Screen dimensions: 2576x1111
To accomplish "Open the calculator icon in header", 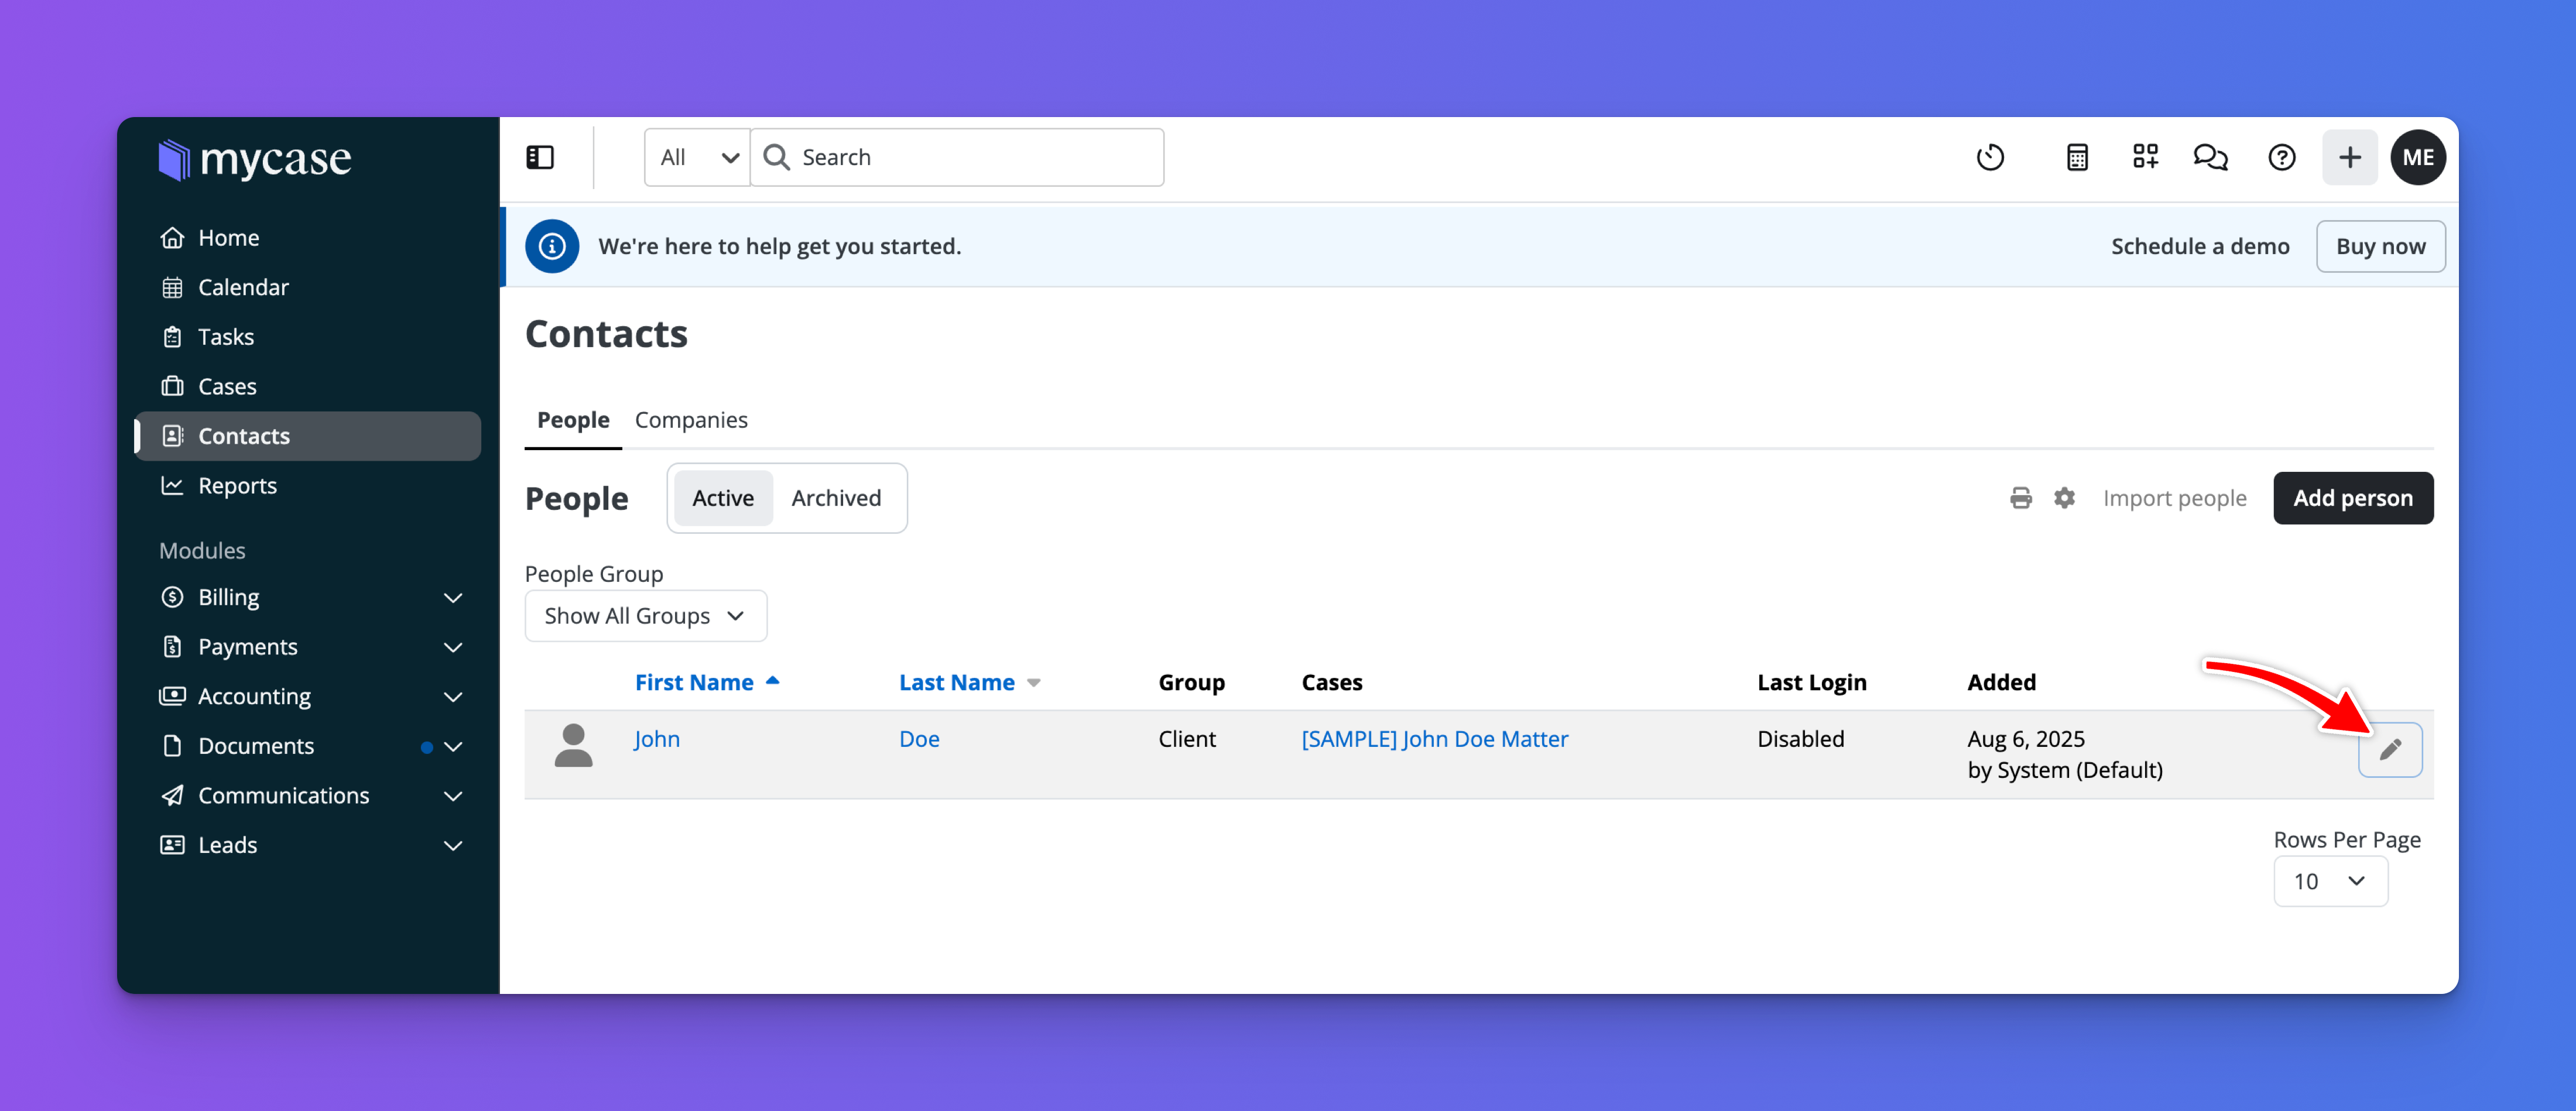I will (x=2077, y=157).
